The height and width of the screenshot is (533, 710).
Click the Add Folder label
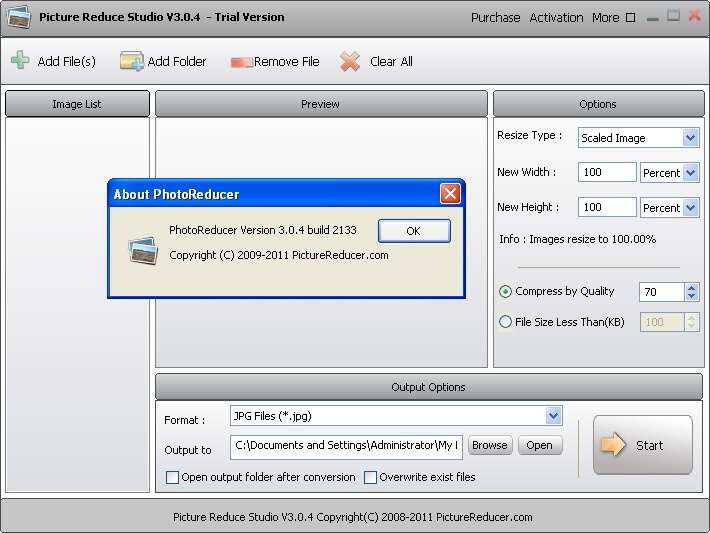[x=177, y=61]
